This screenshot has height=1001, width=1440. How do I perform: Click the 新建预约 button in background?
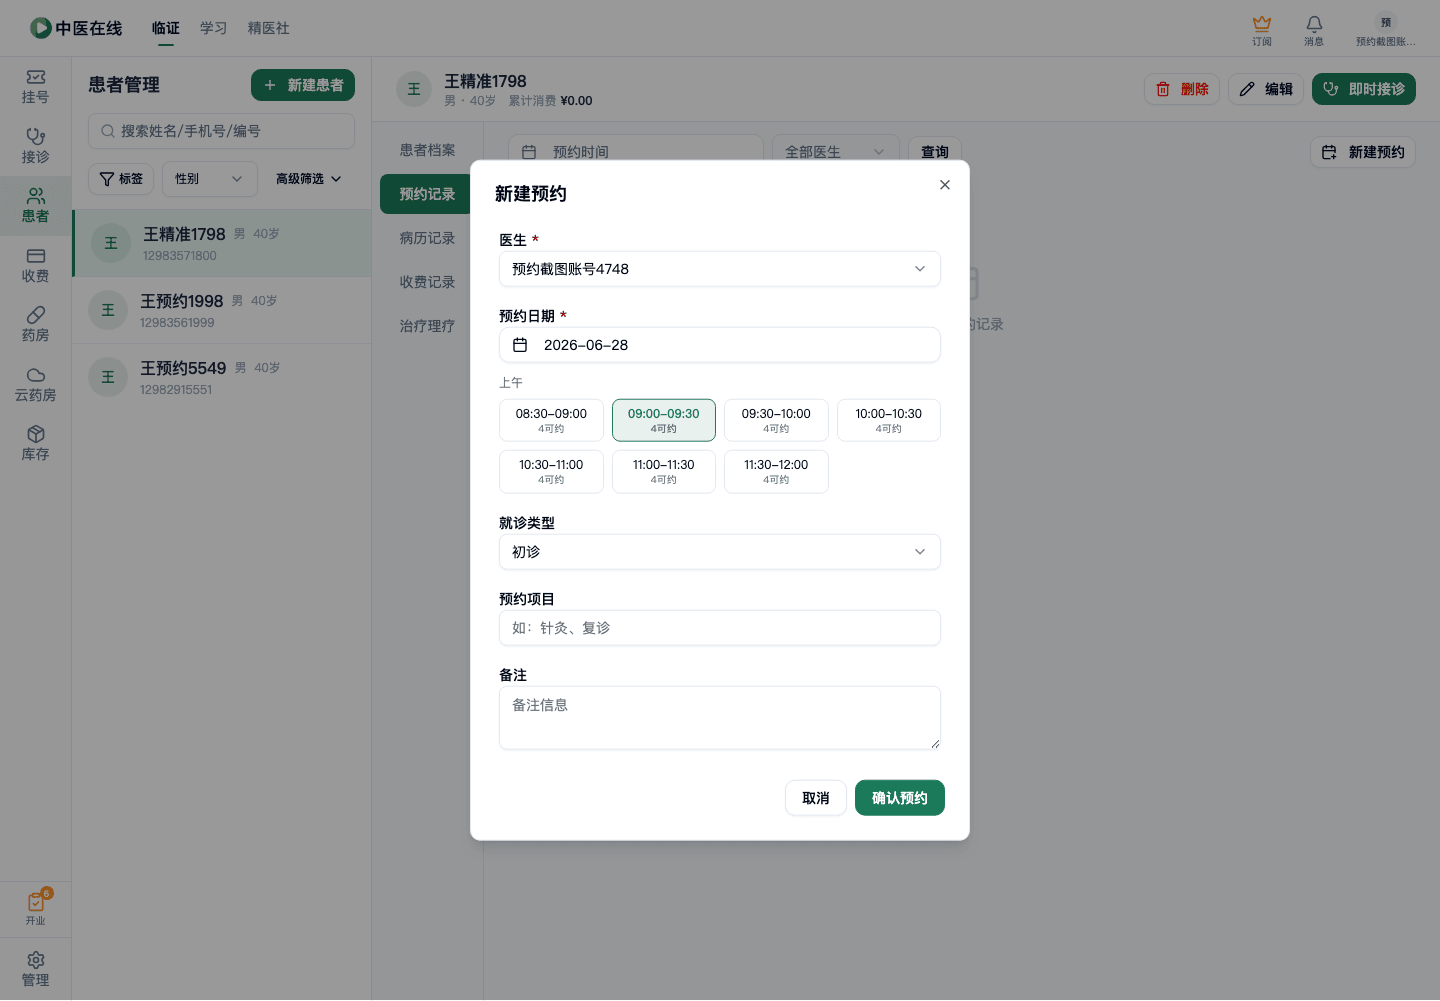pos(1363,152)
